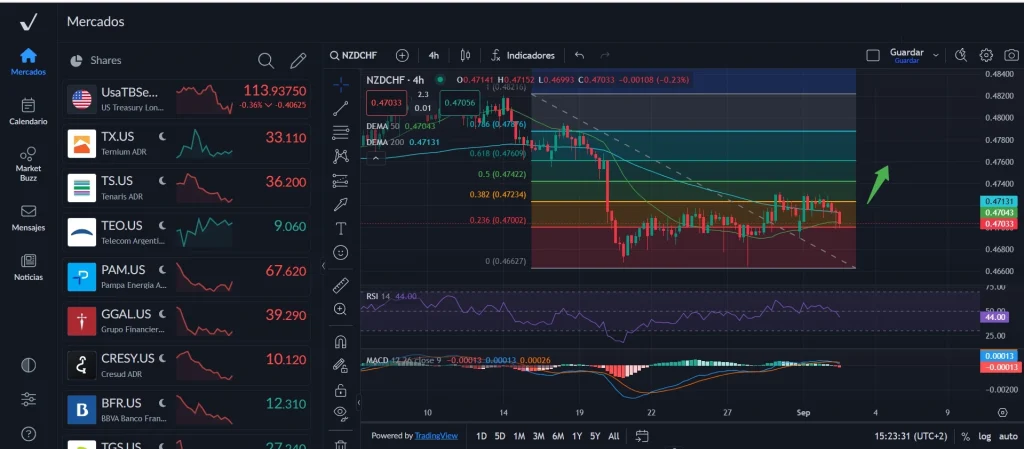
Task: Open the 4h timeframe dropdown
Action: 434,55
